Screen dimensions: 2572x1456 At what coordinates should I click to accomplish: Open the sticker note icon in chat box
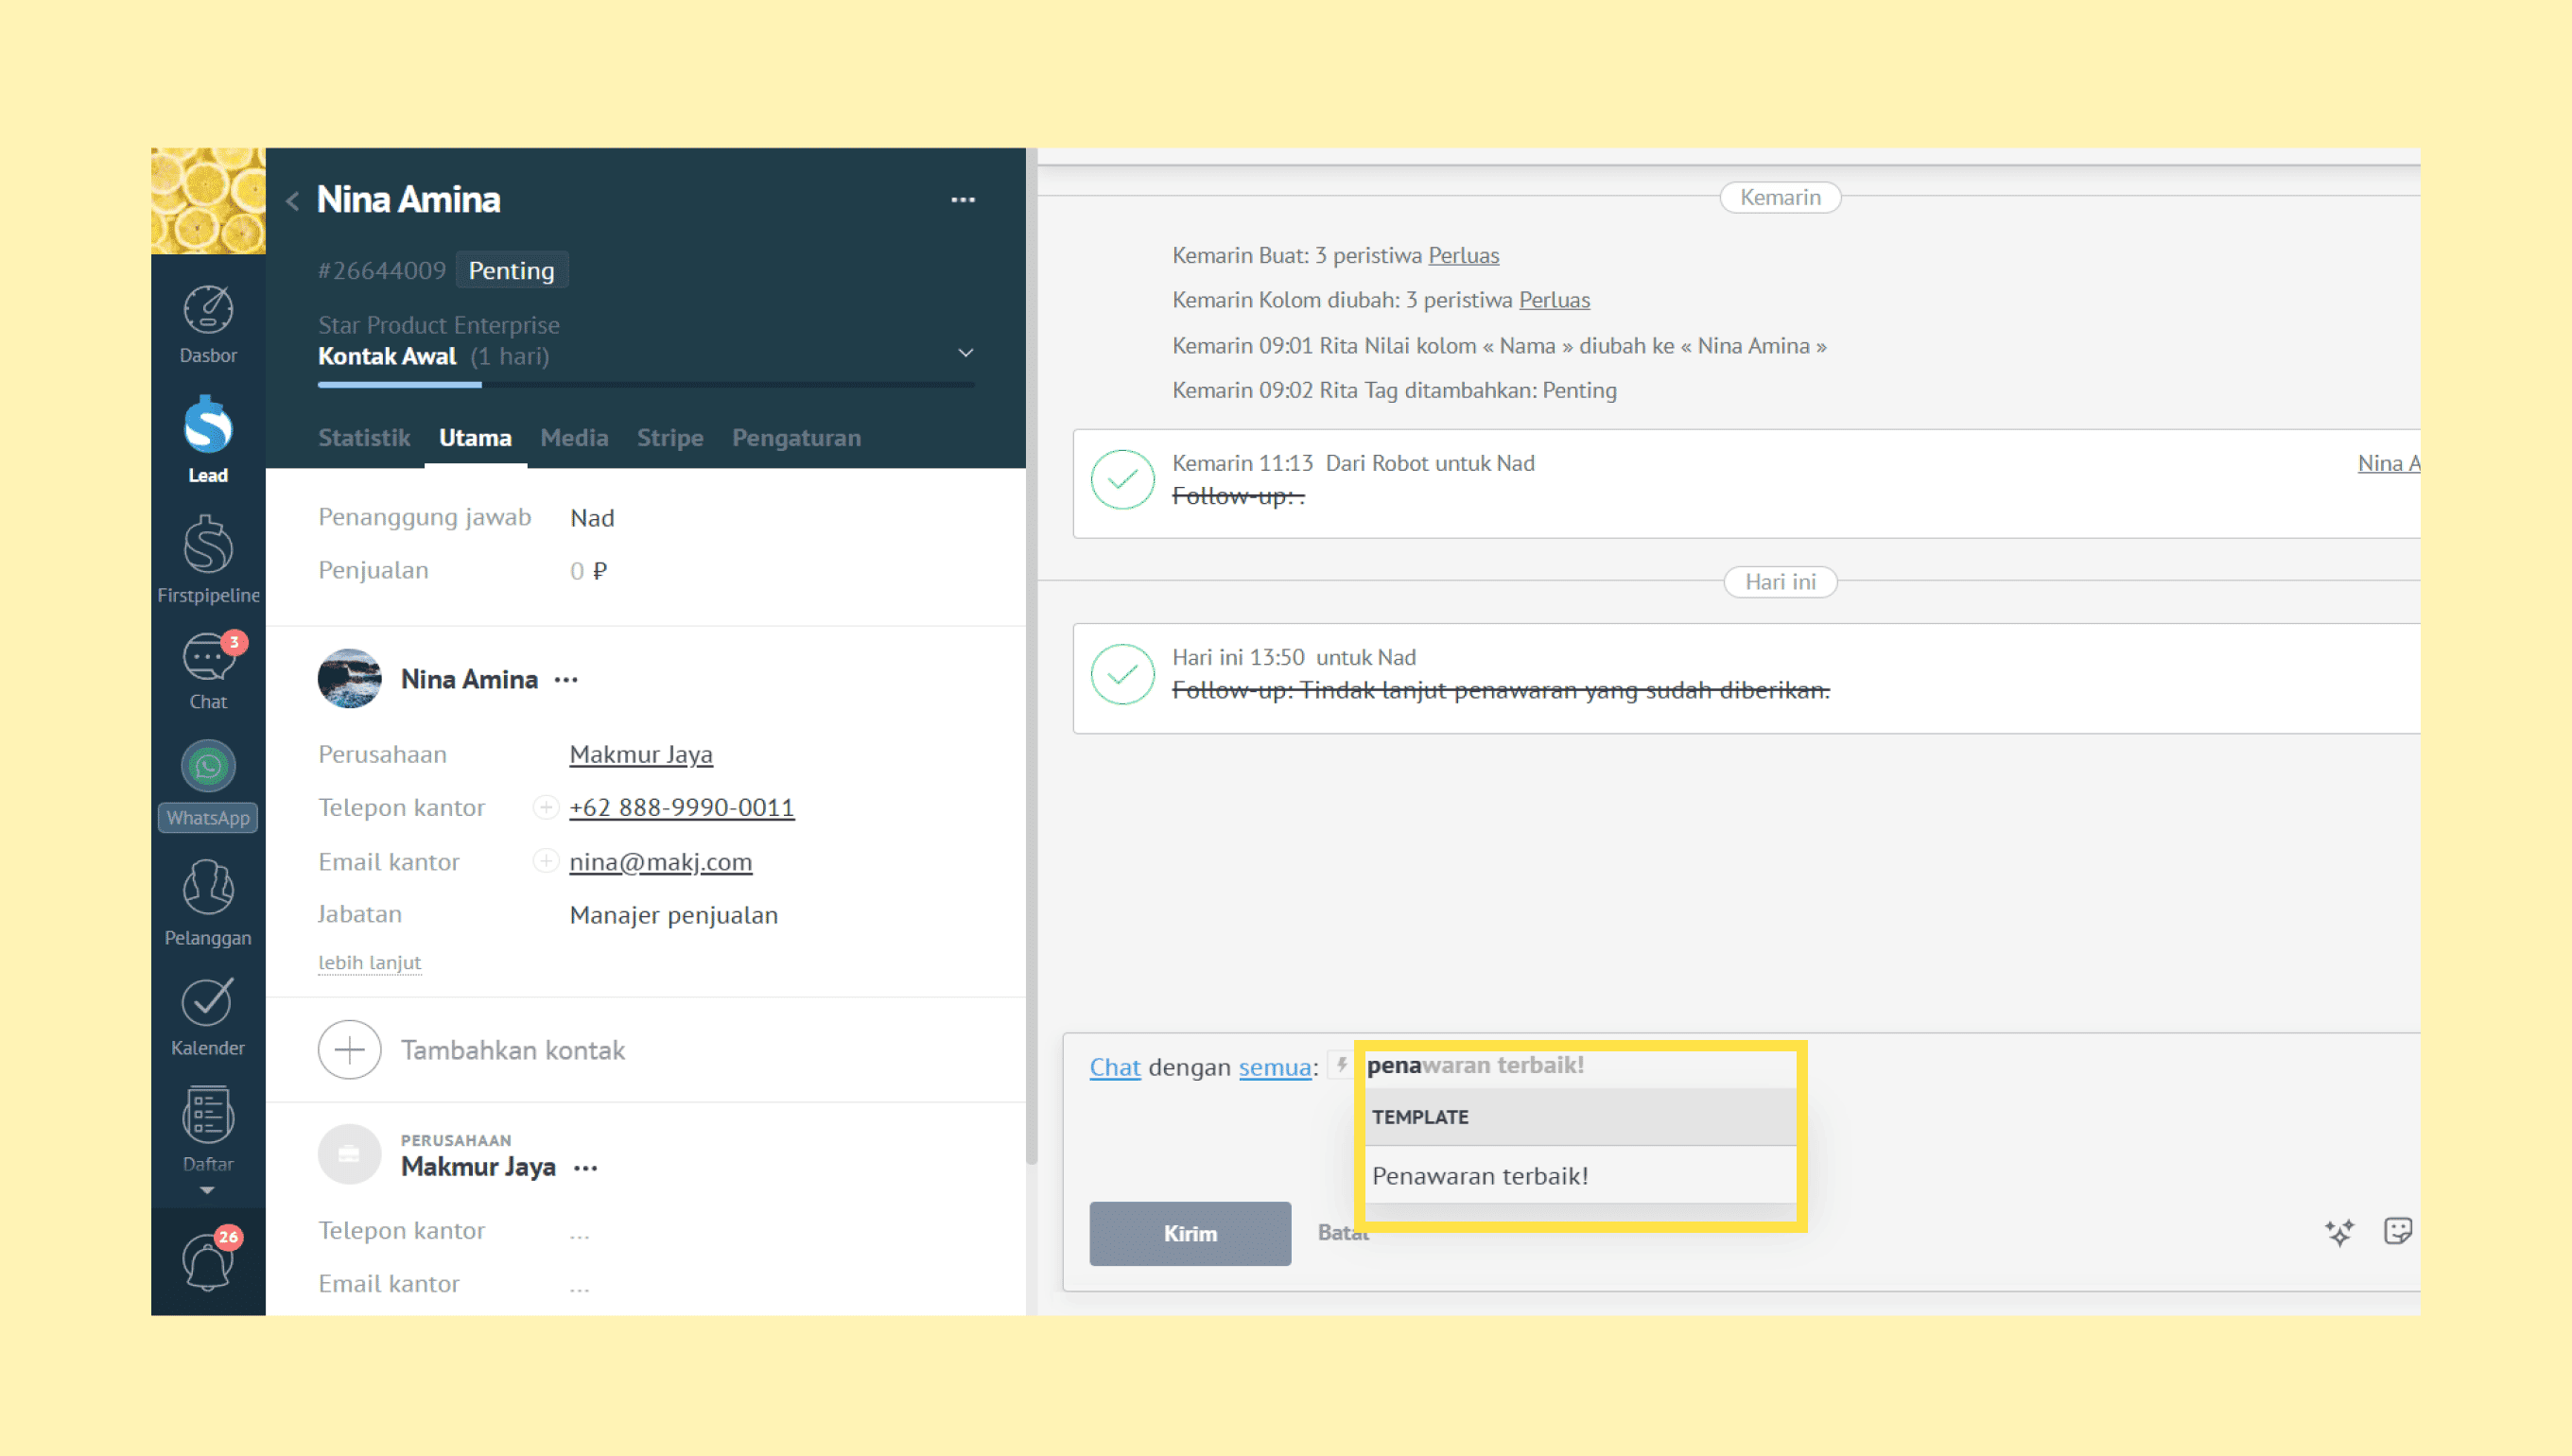[x=2398, y=1231]
